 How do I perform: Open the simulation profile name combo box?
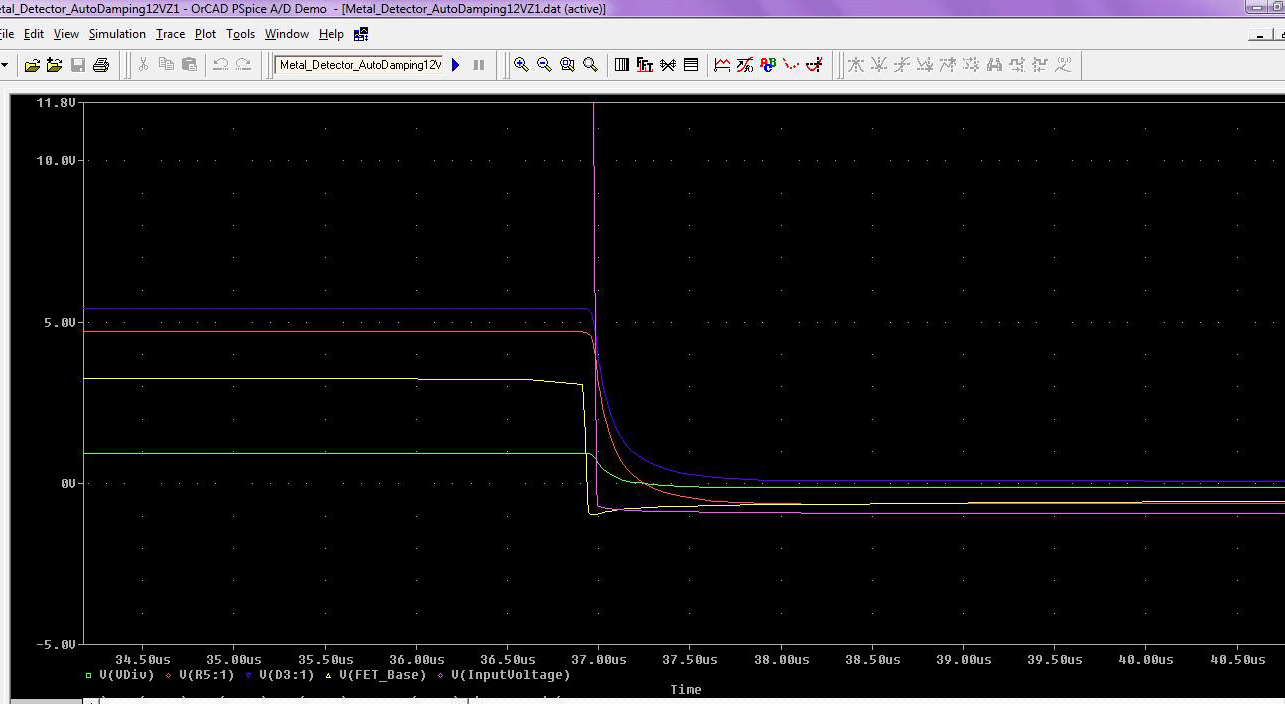tap(359, 65)
